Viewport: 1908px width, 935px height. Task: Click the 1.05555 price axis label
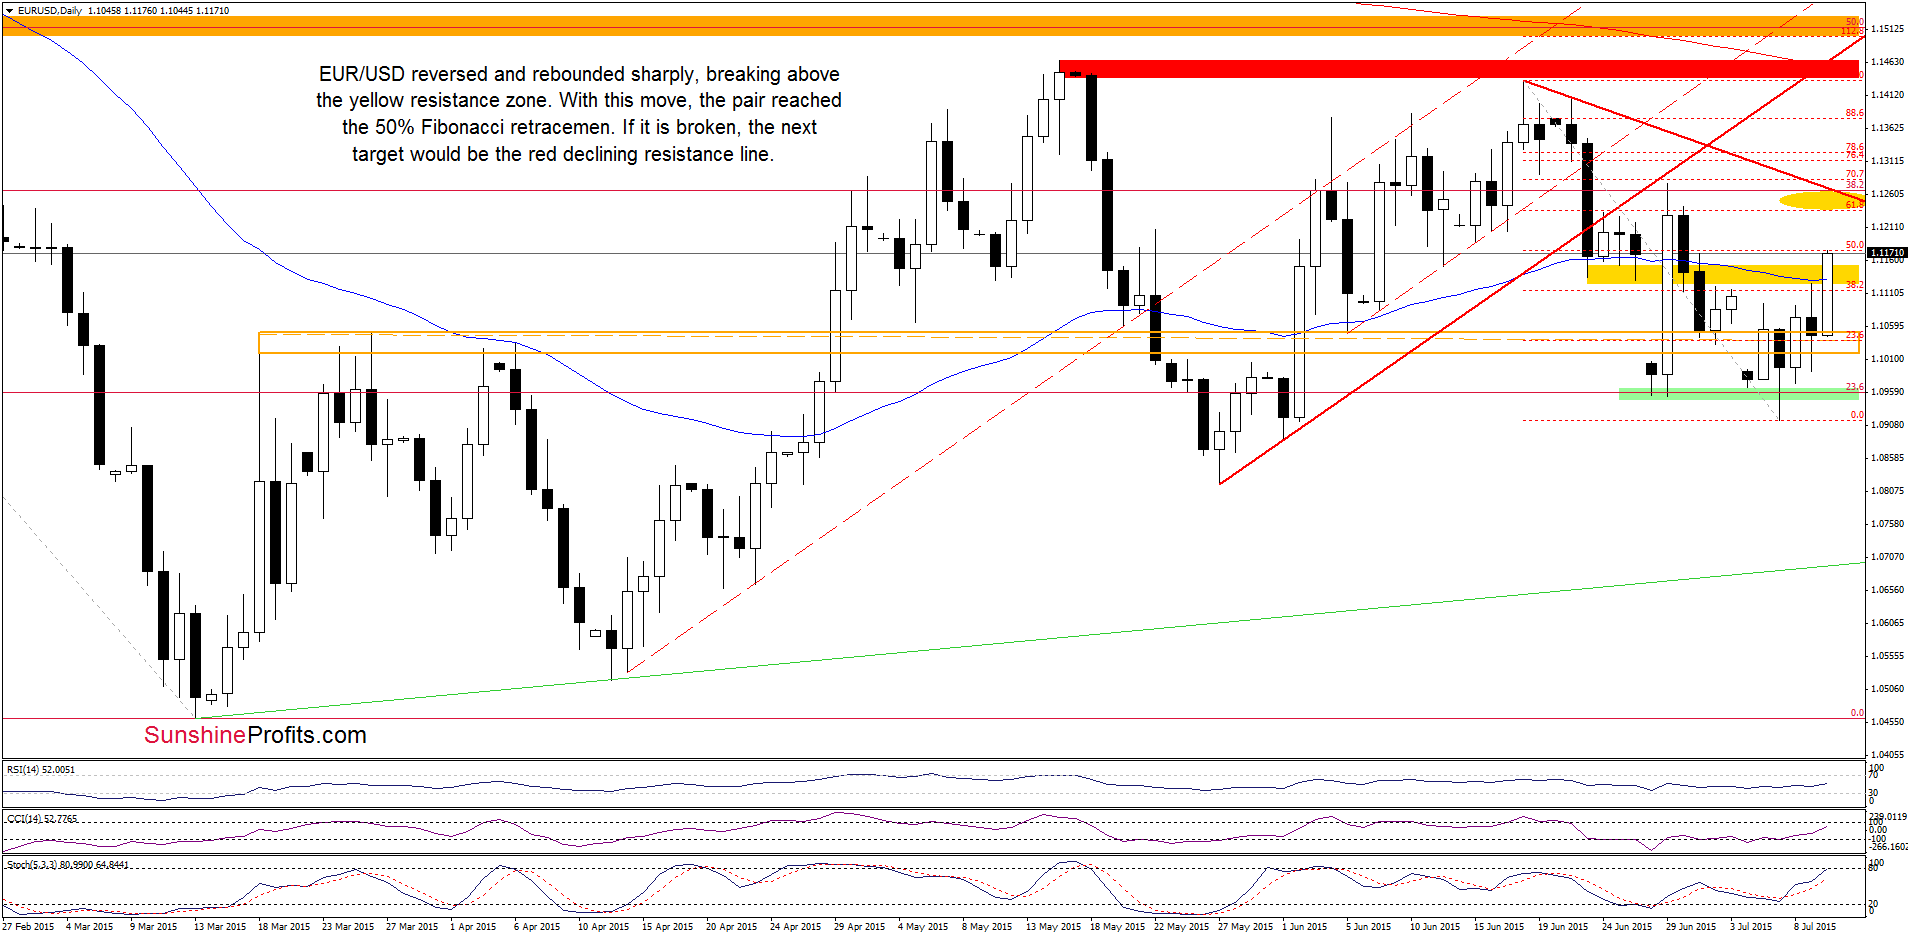pyautogui.click(x=1887, y=656)
